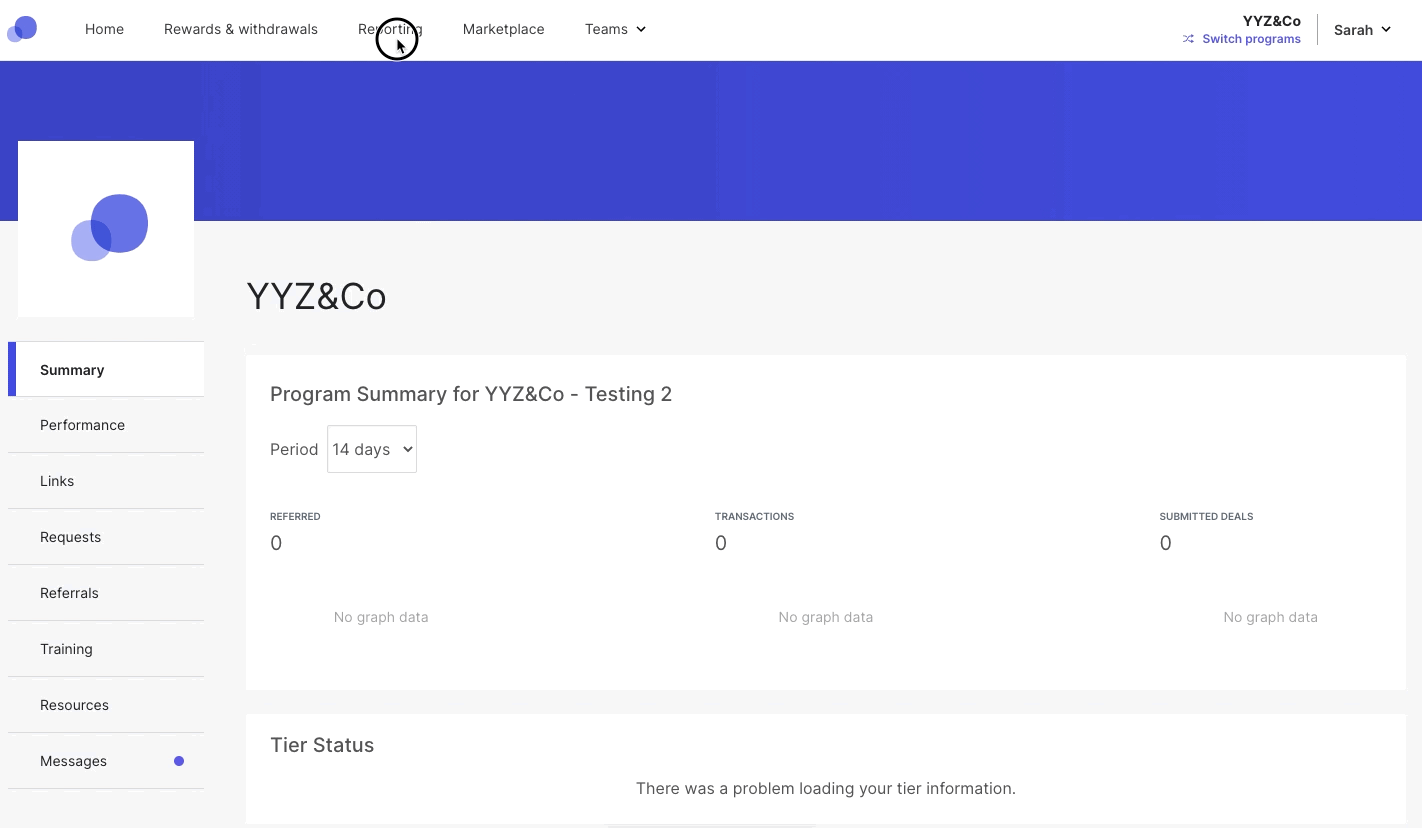Open the Resources sidebar item
Viewport: 1422px width, 828px height.
[106, 705]
